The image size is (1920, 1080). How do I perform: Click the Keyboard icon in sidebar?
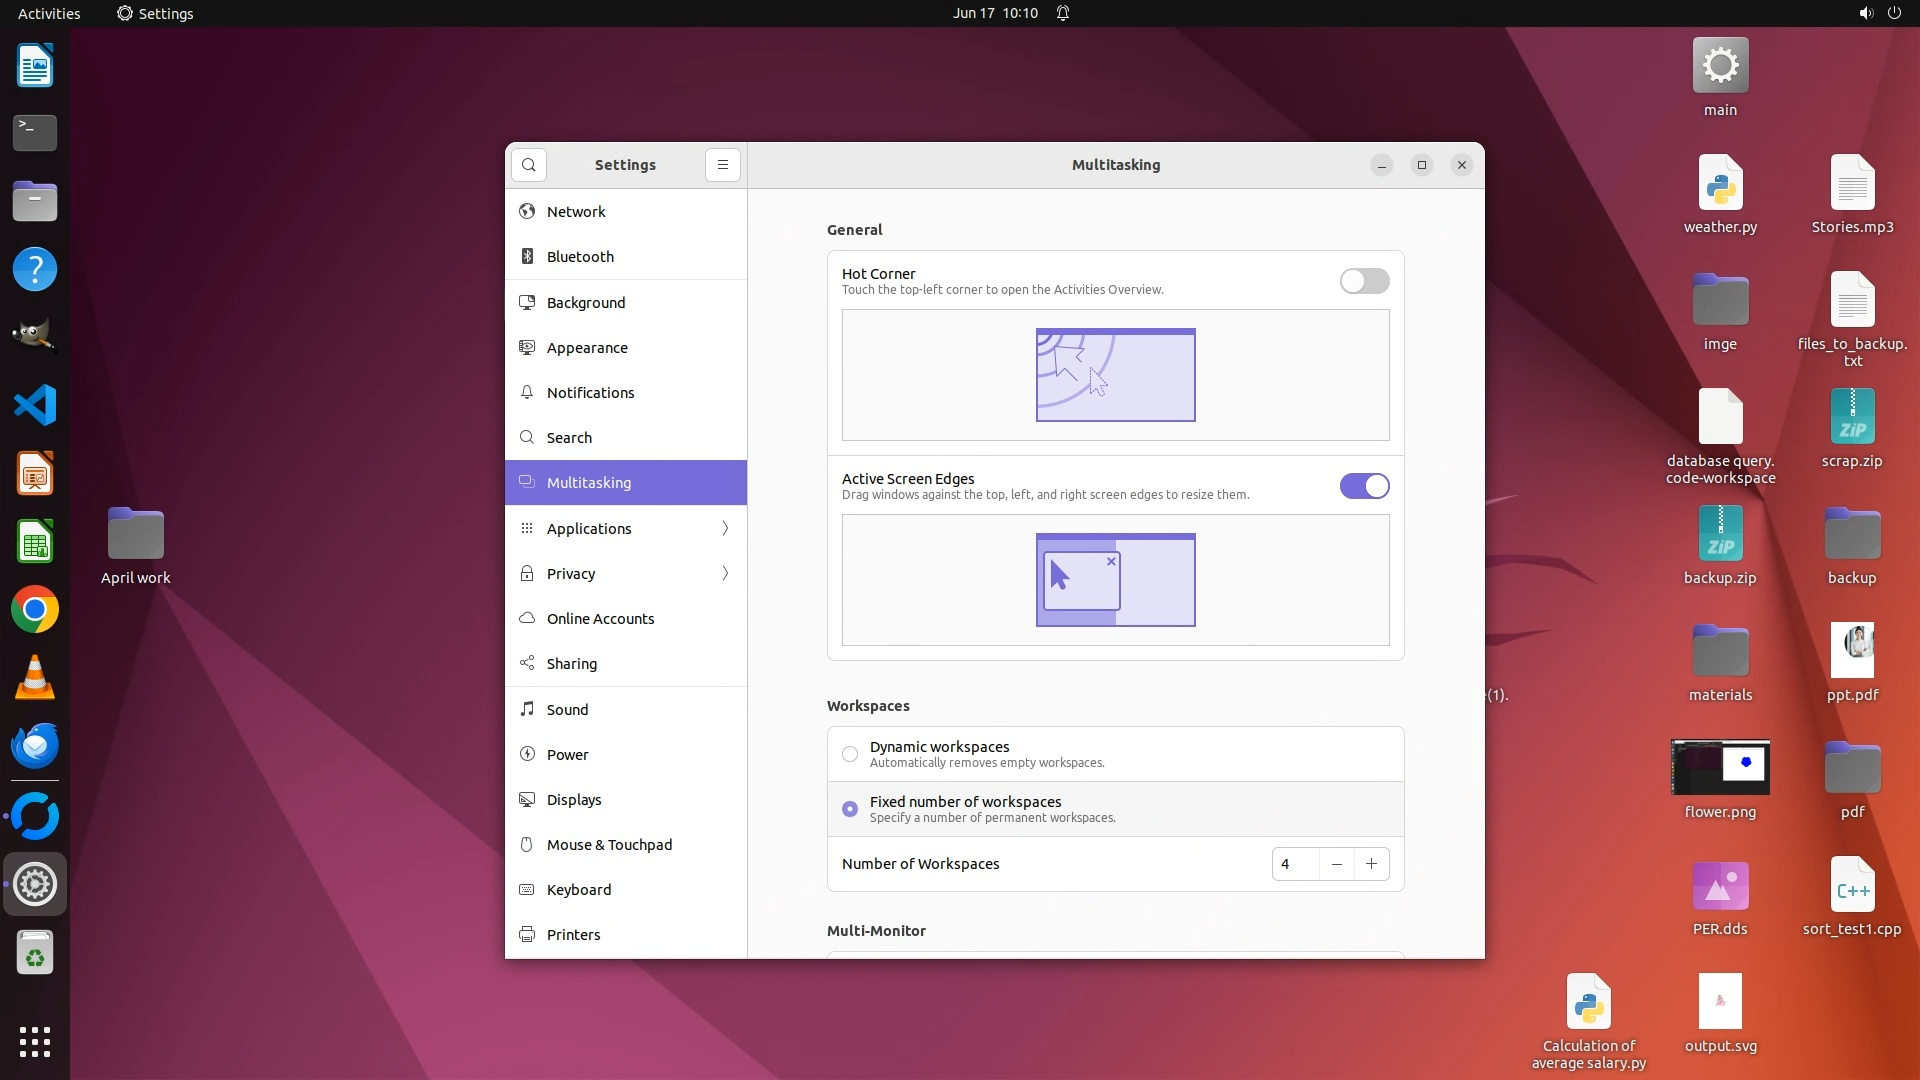click(x=527, y=890)
